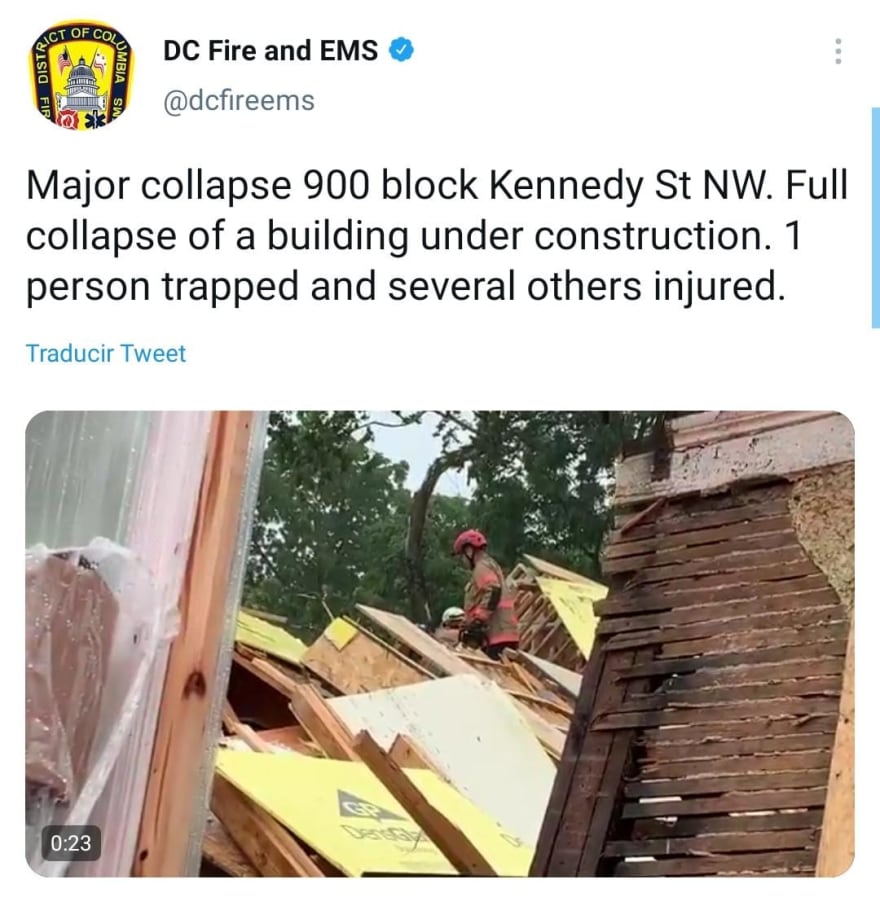Open the "DC Fire and EMS" display name
The width and height of the screenshot is (880, 897).
click(271, 50)
